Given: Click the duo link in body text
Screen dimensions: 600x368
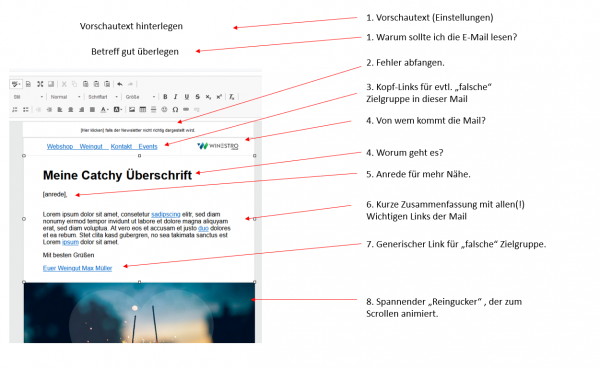Looking at the screenshot, I should [x=204, y=228].
